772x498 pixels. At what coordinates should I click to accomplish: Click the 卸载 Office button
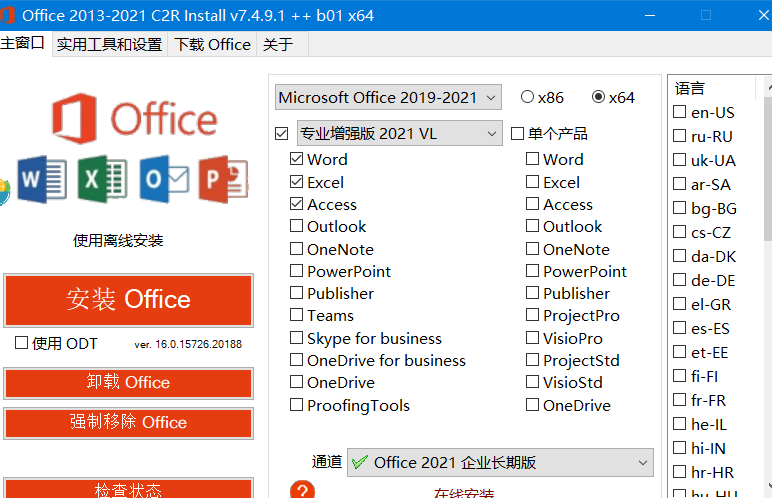pos(129,383)
